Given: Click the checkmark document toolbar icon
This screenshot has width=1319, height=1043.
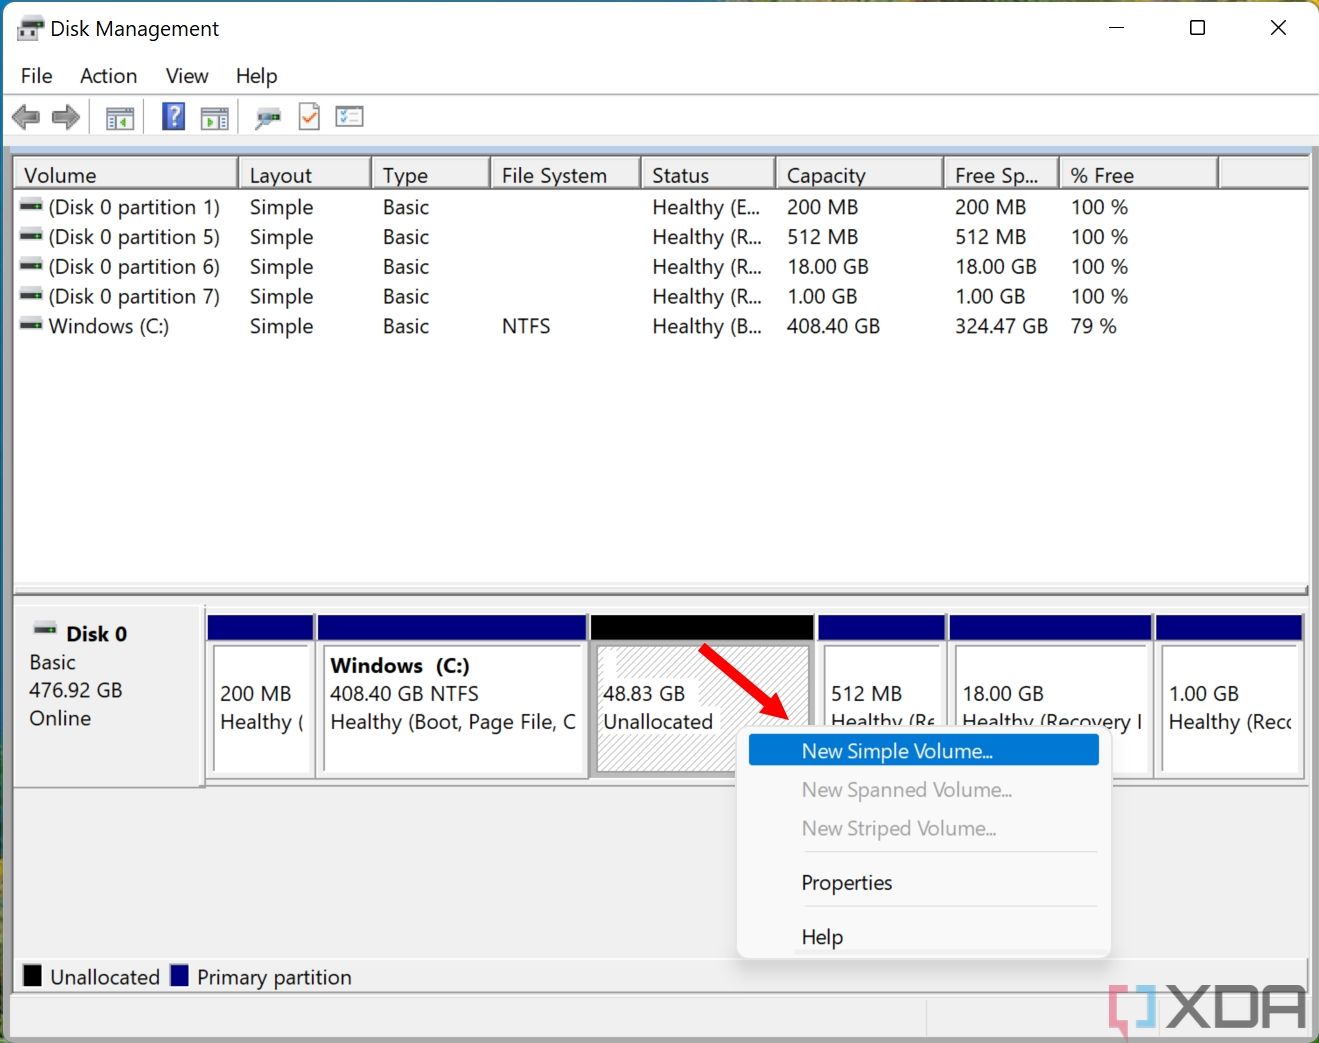Looking at the screenshot, I should coord(308,116).
